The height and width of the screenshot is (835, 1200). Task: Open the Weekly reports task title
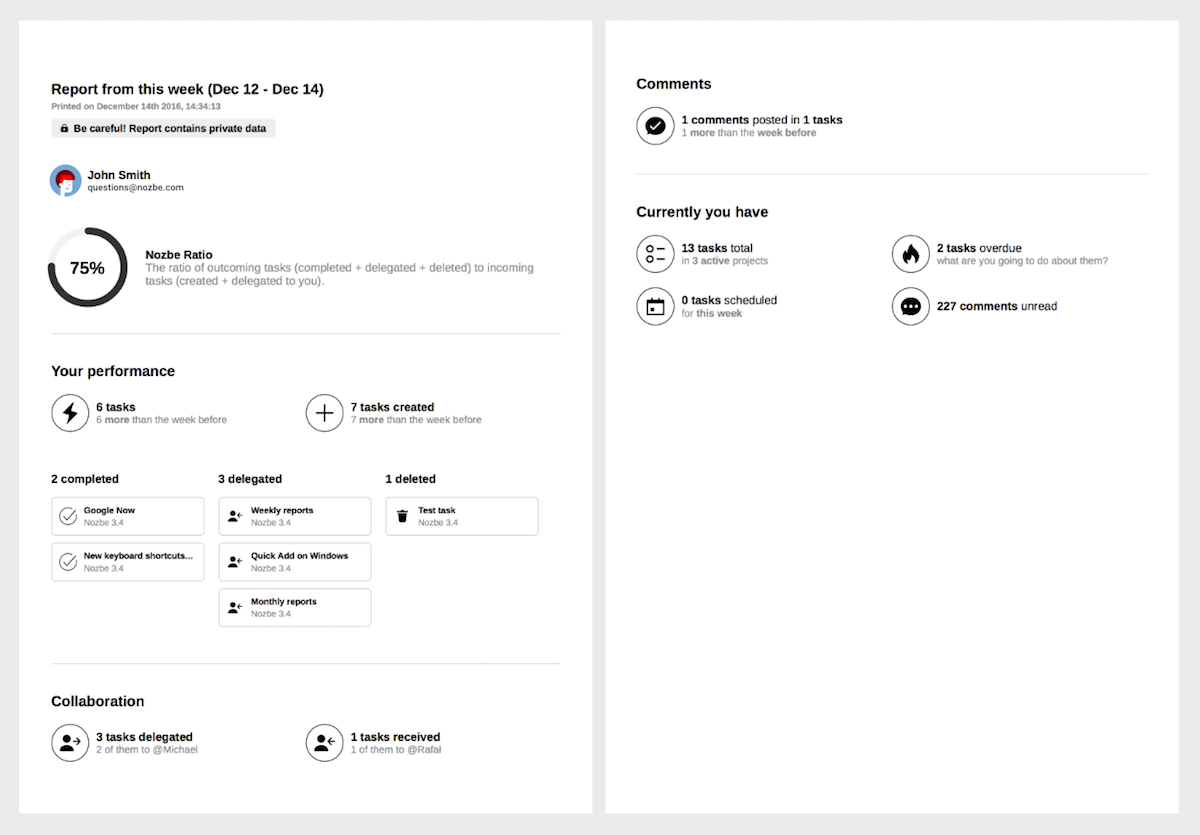click(x=282, y=510)
